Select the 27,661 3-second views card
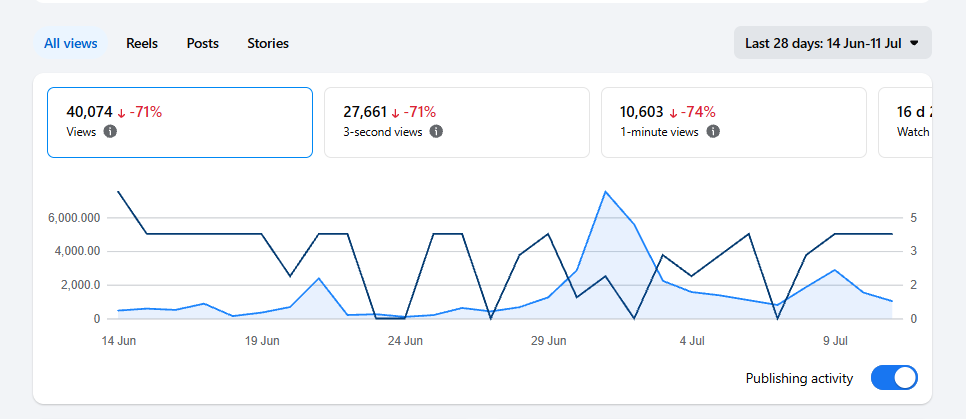966x419 pixels. click(x=457, y=122)
